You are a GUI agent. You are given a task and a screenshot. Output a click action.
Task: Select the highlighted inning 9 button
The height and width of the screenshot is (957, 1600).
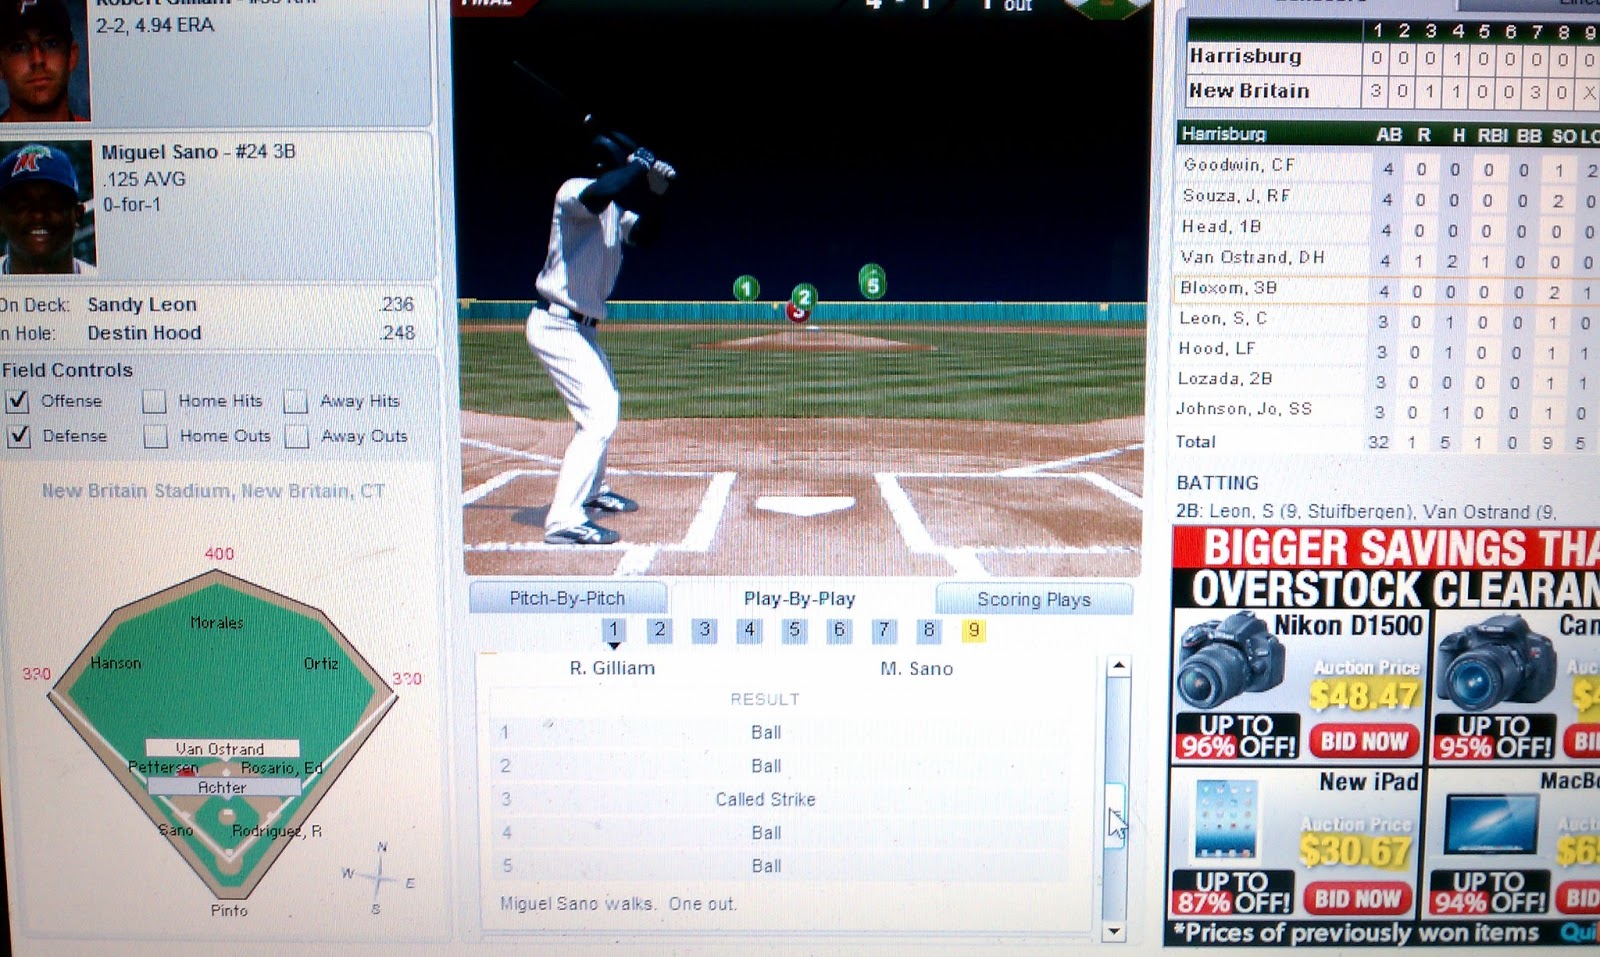973,630
